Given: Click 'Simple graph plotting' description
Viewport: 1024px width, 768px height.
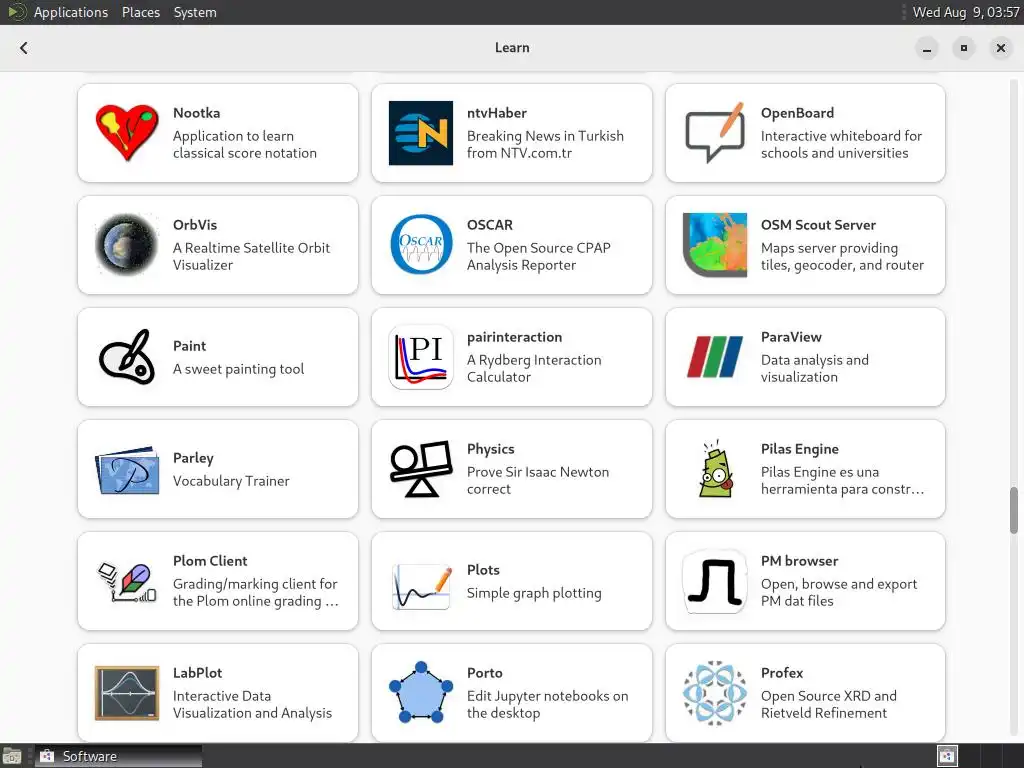Looking at the screenshot, I should tap(534, 593).
